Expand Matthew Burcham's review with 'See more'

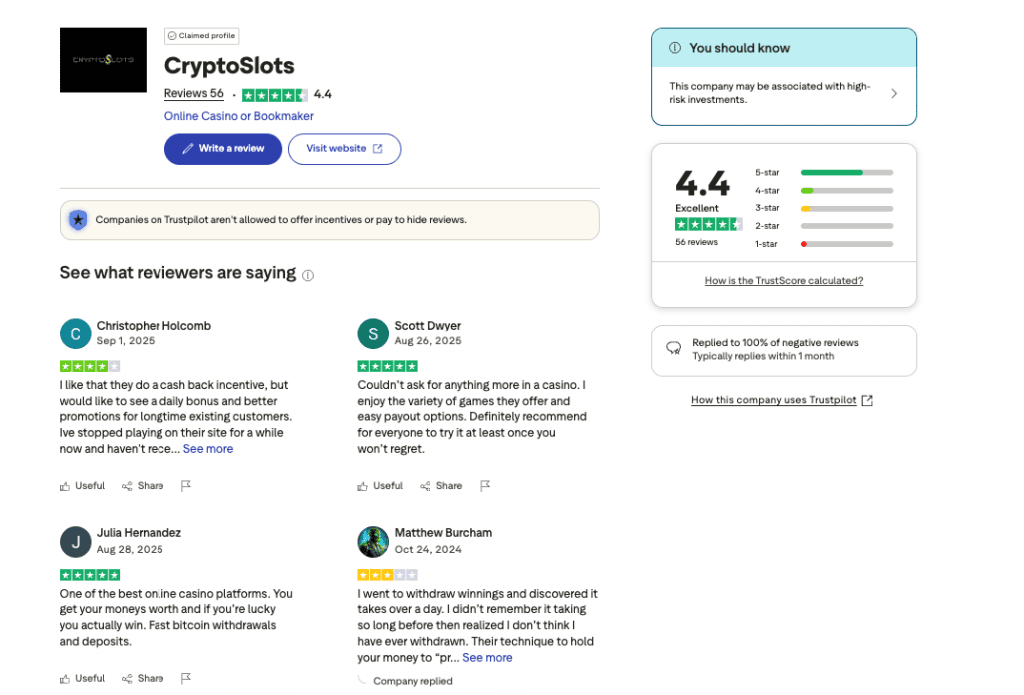pyautogui.click(x=487, y=658)
